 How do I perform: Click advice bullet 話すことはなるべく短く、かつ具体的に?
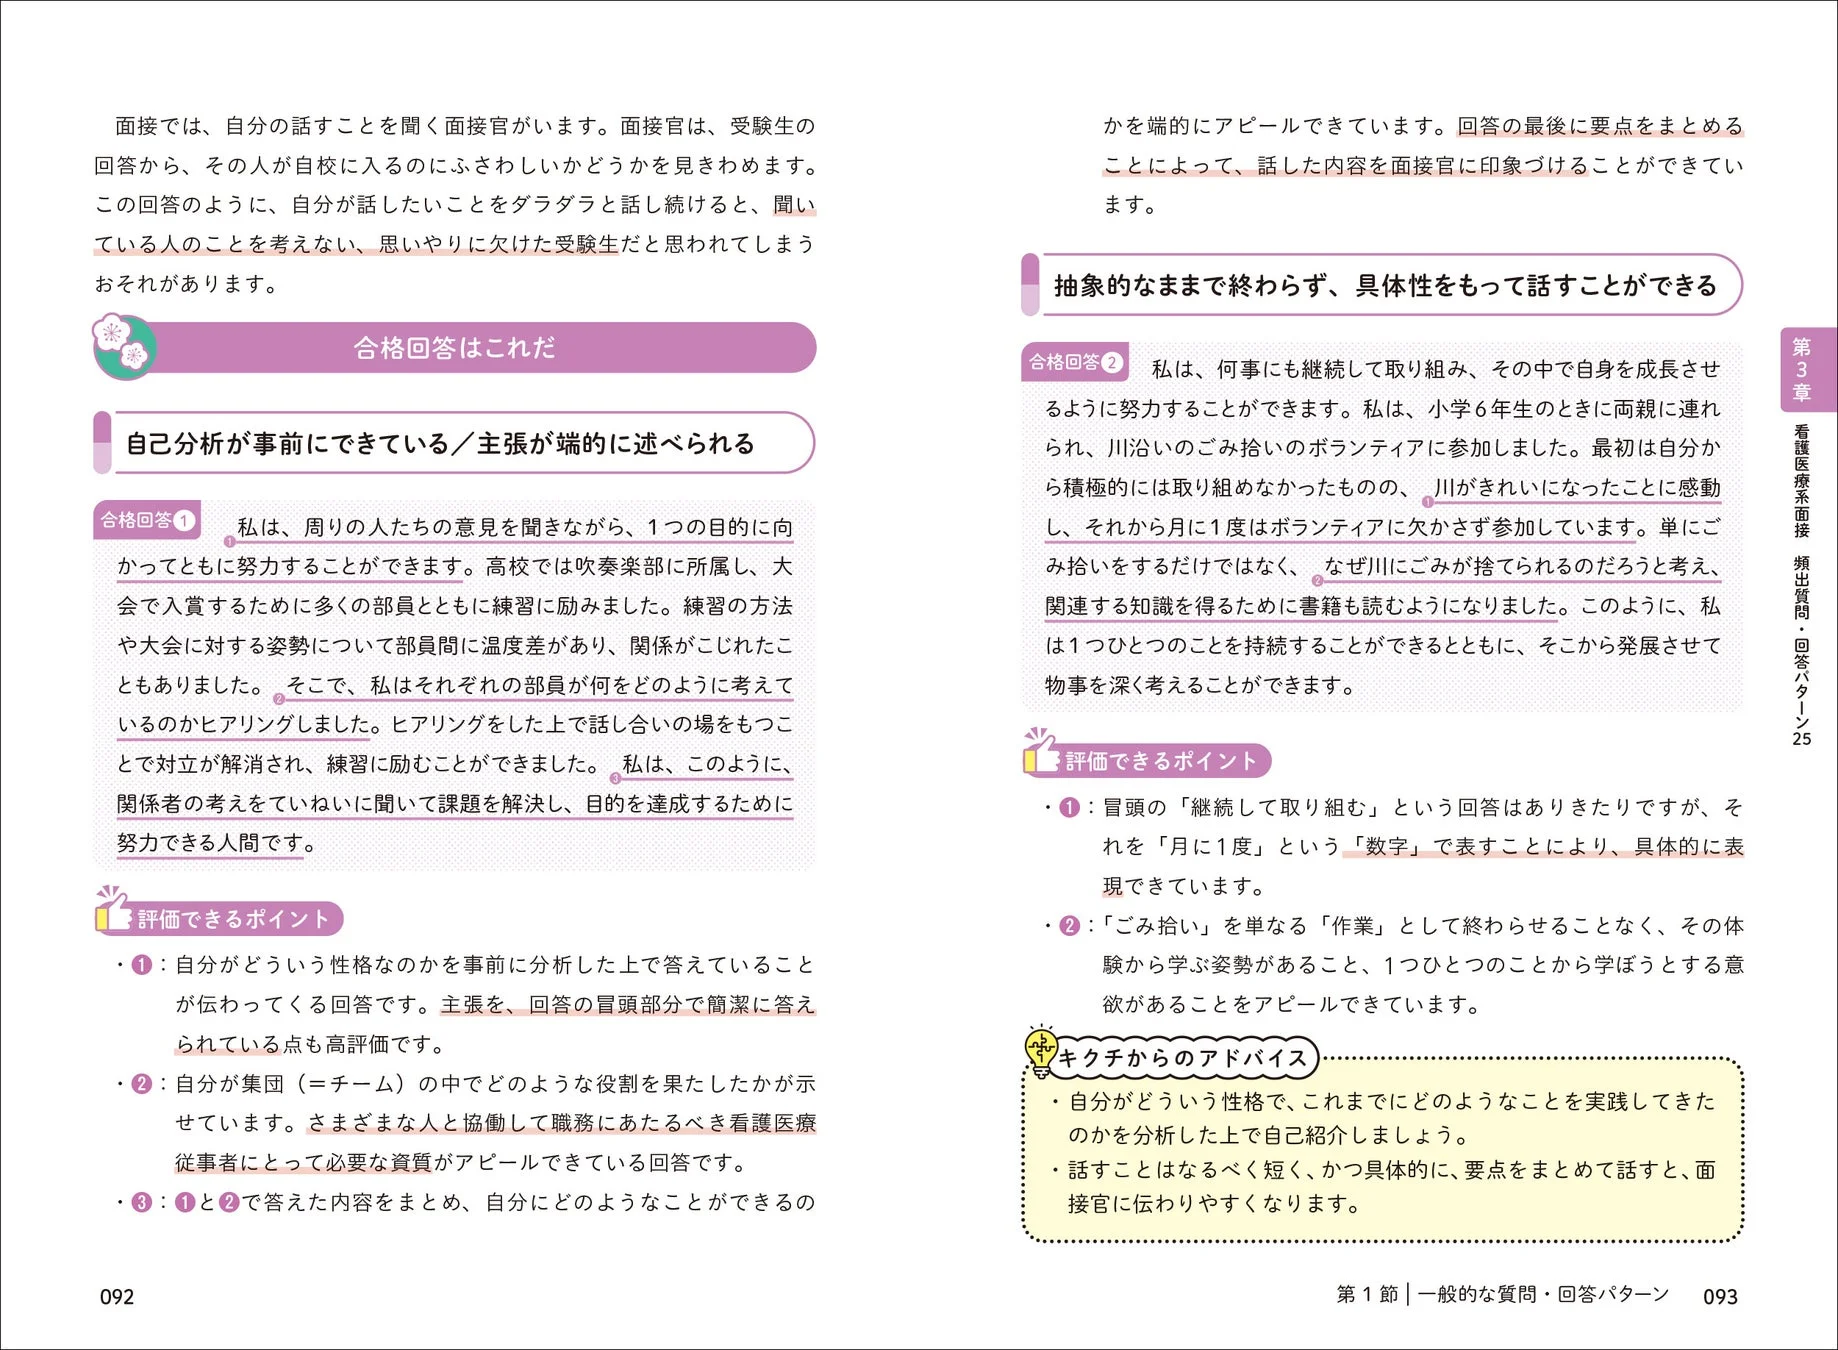(1384, 1186)
